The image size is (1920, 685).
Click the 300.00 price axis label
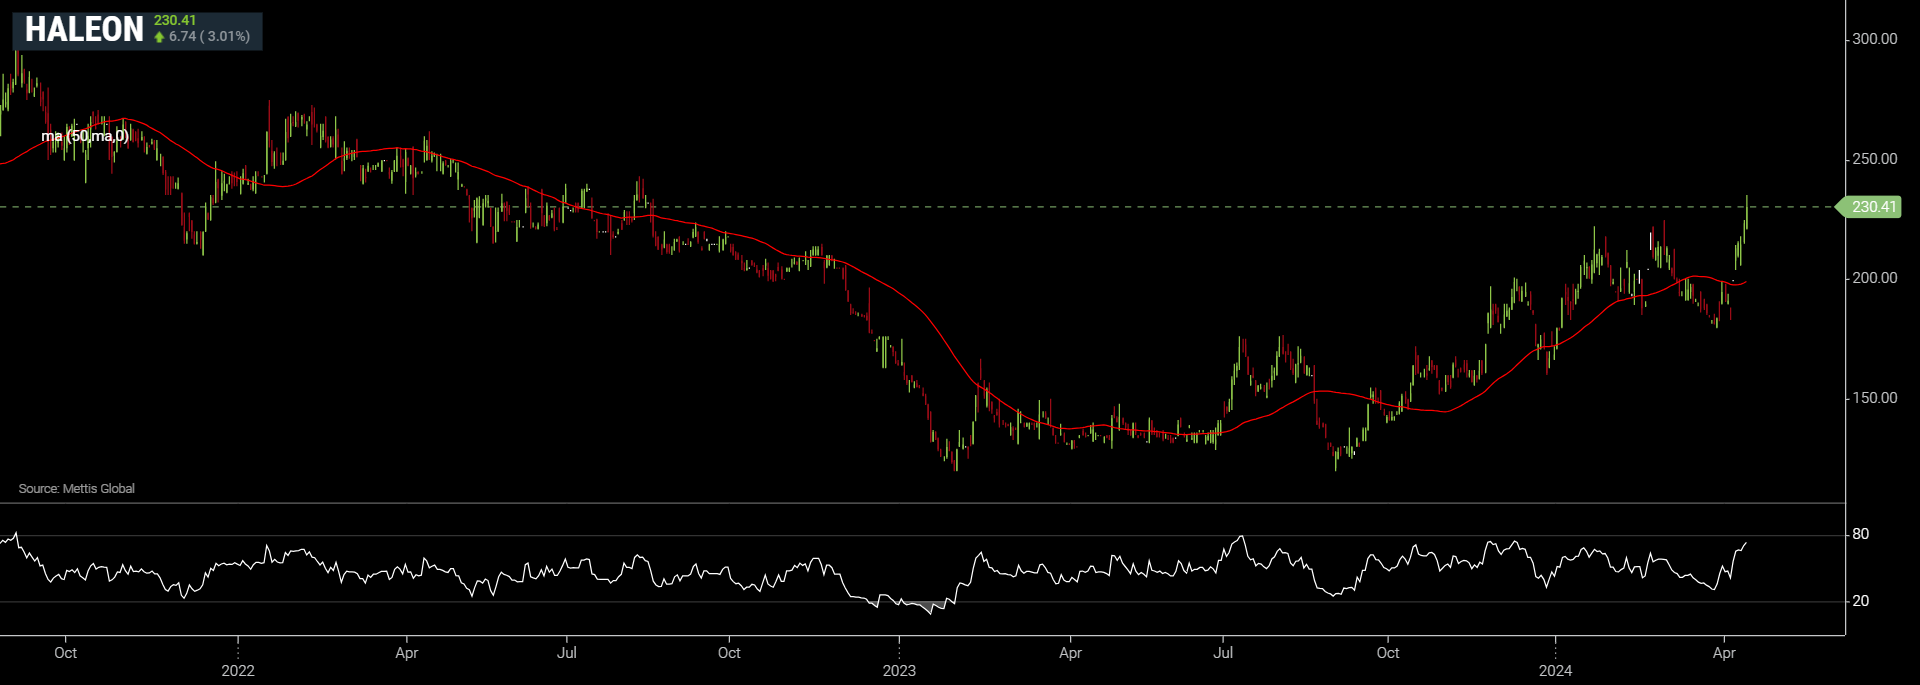(x=1874, y=39)
